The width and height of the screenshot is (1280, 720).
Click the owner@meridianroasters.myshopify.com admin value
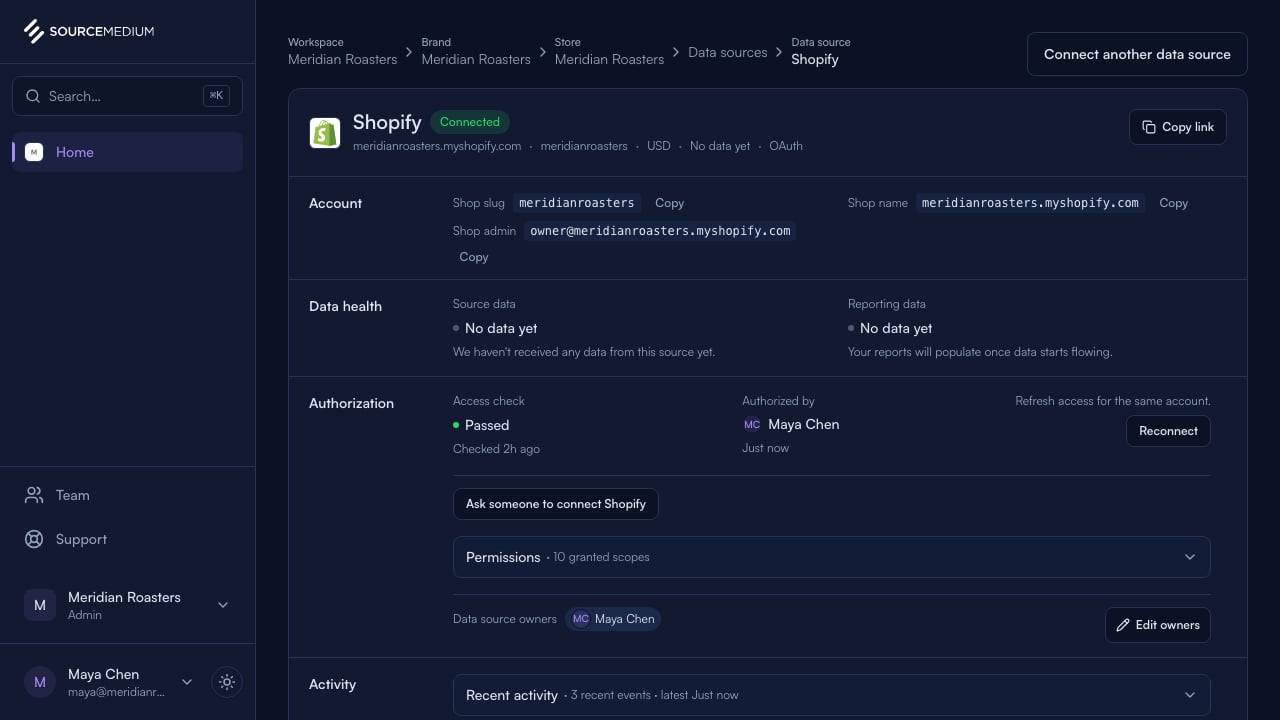pos(660,231)
